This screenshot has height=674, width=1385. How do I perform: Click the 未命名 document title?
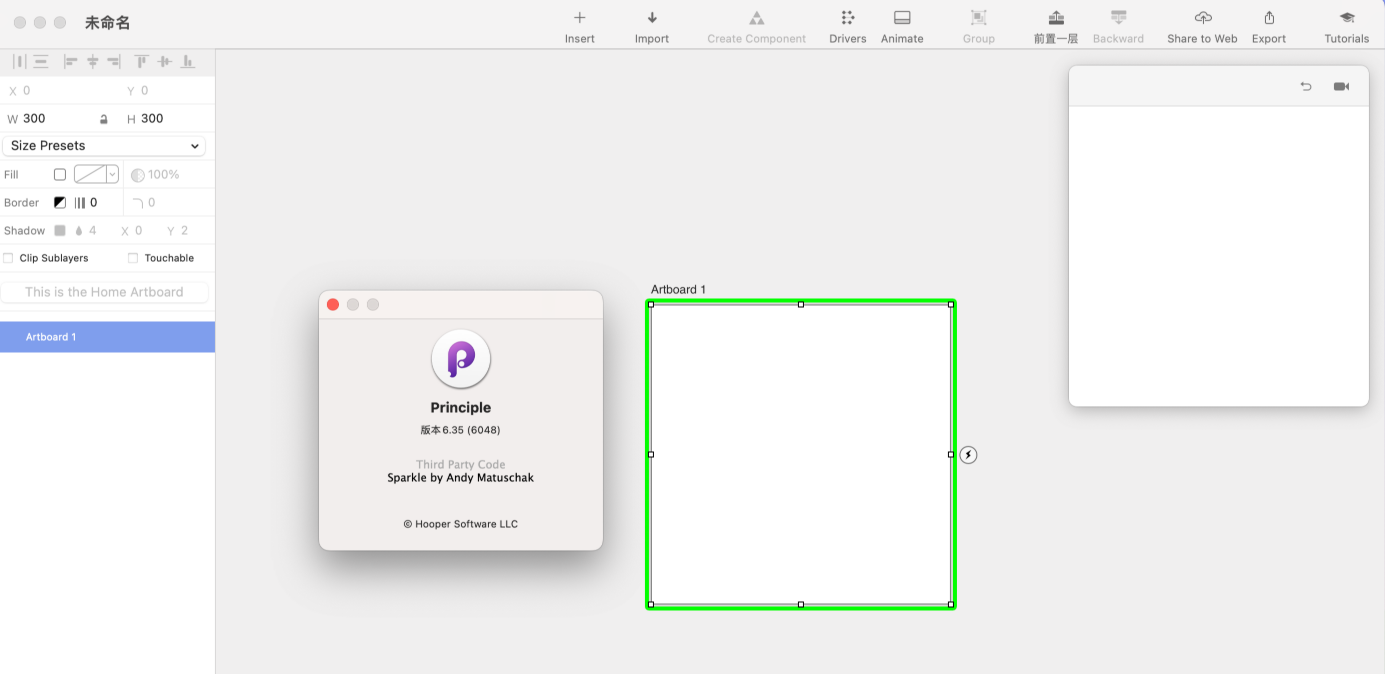coord(108,23)
